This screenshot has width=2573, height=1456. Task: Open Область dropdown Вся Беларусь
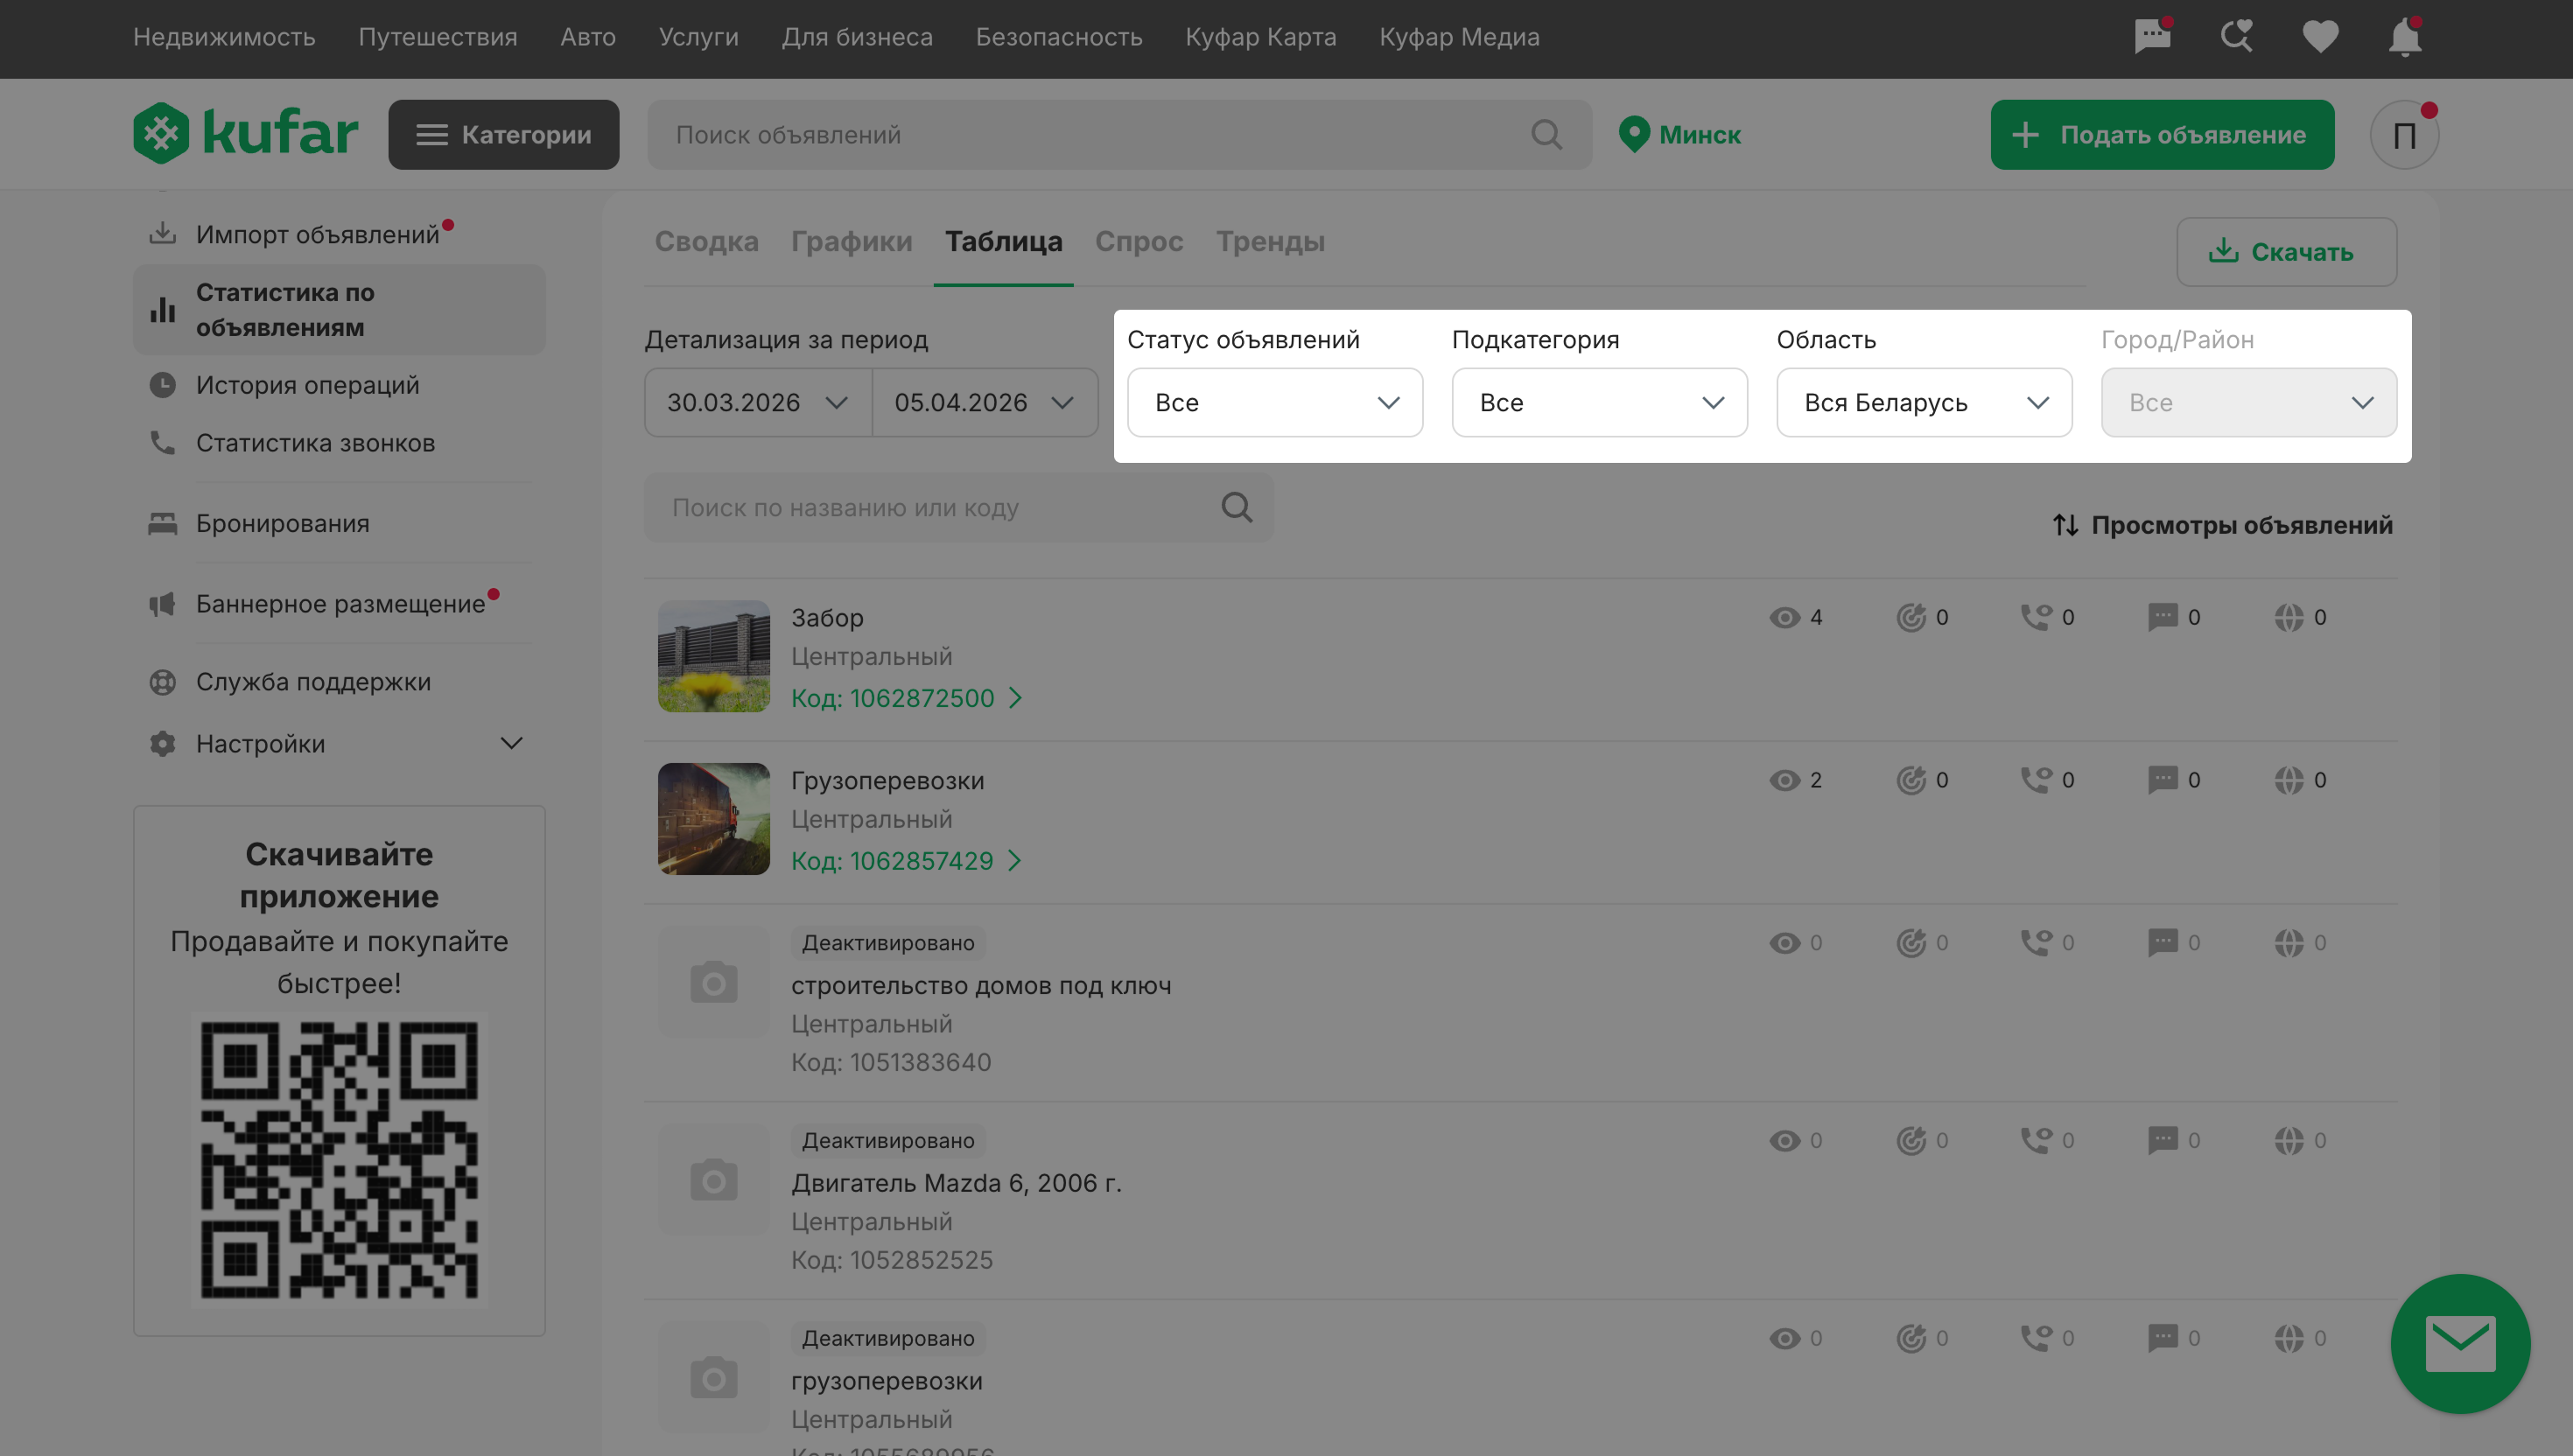click(1924, 403)
